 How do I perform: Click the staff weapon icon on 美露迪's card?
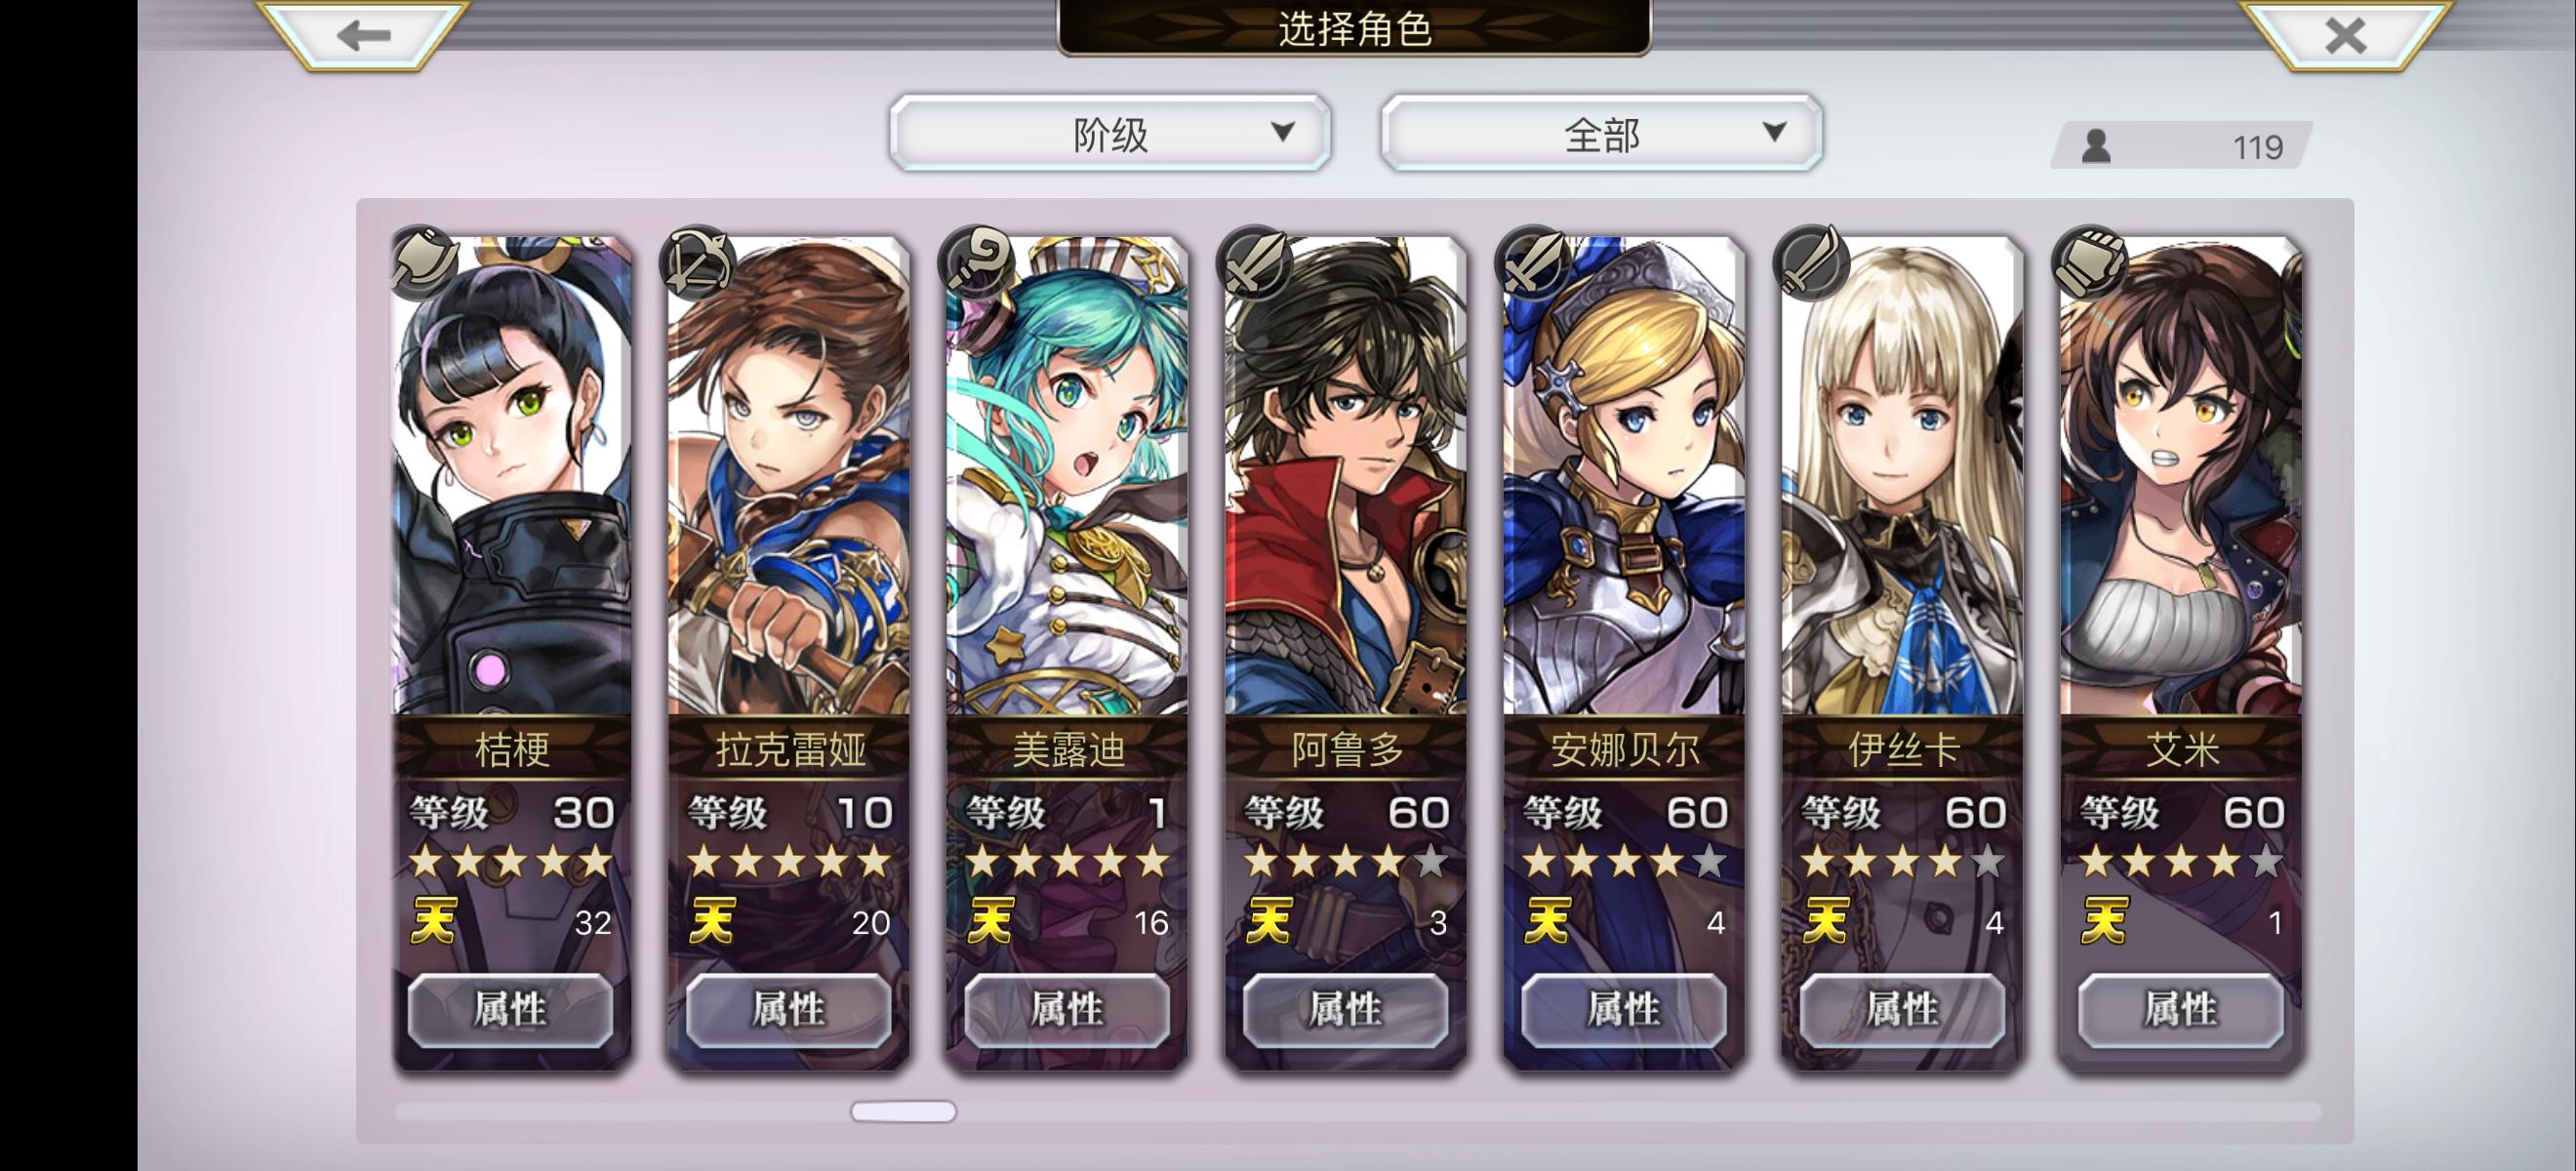tap(975, 262)
